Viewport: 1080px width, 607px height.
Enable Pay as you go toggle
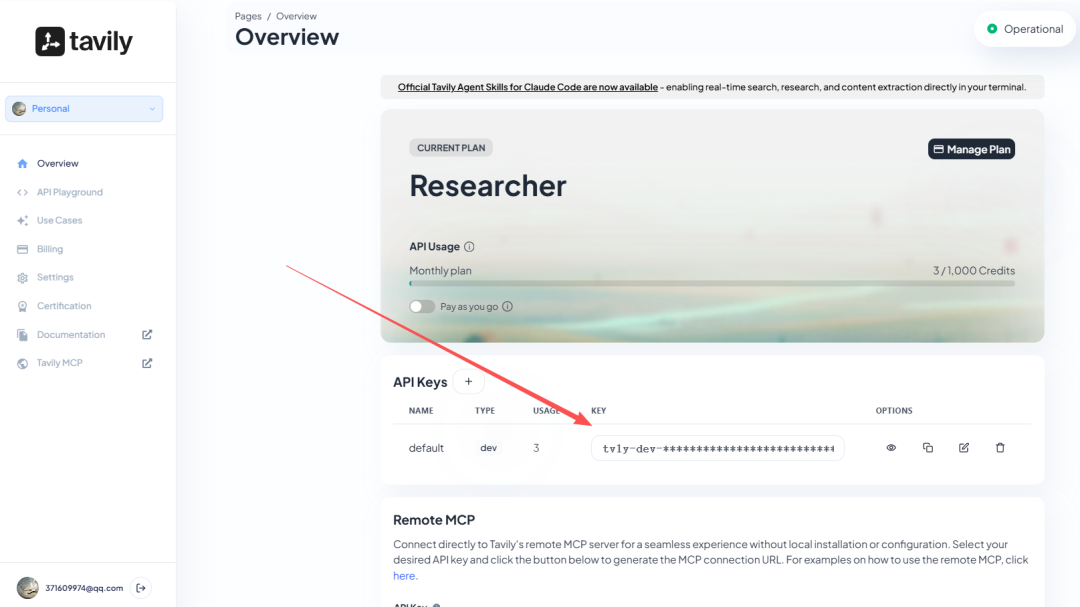[422, 307]
